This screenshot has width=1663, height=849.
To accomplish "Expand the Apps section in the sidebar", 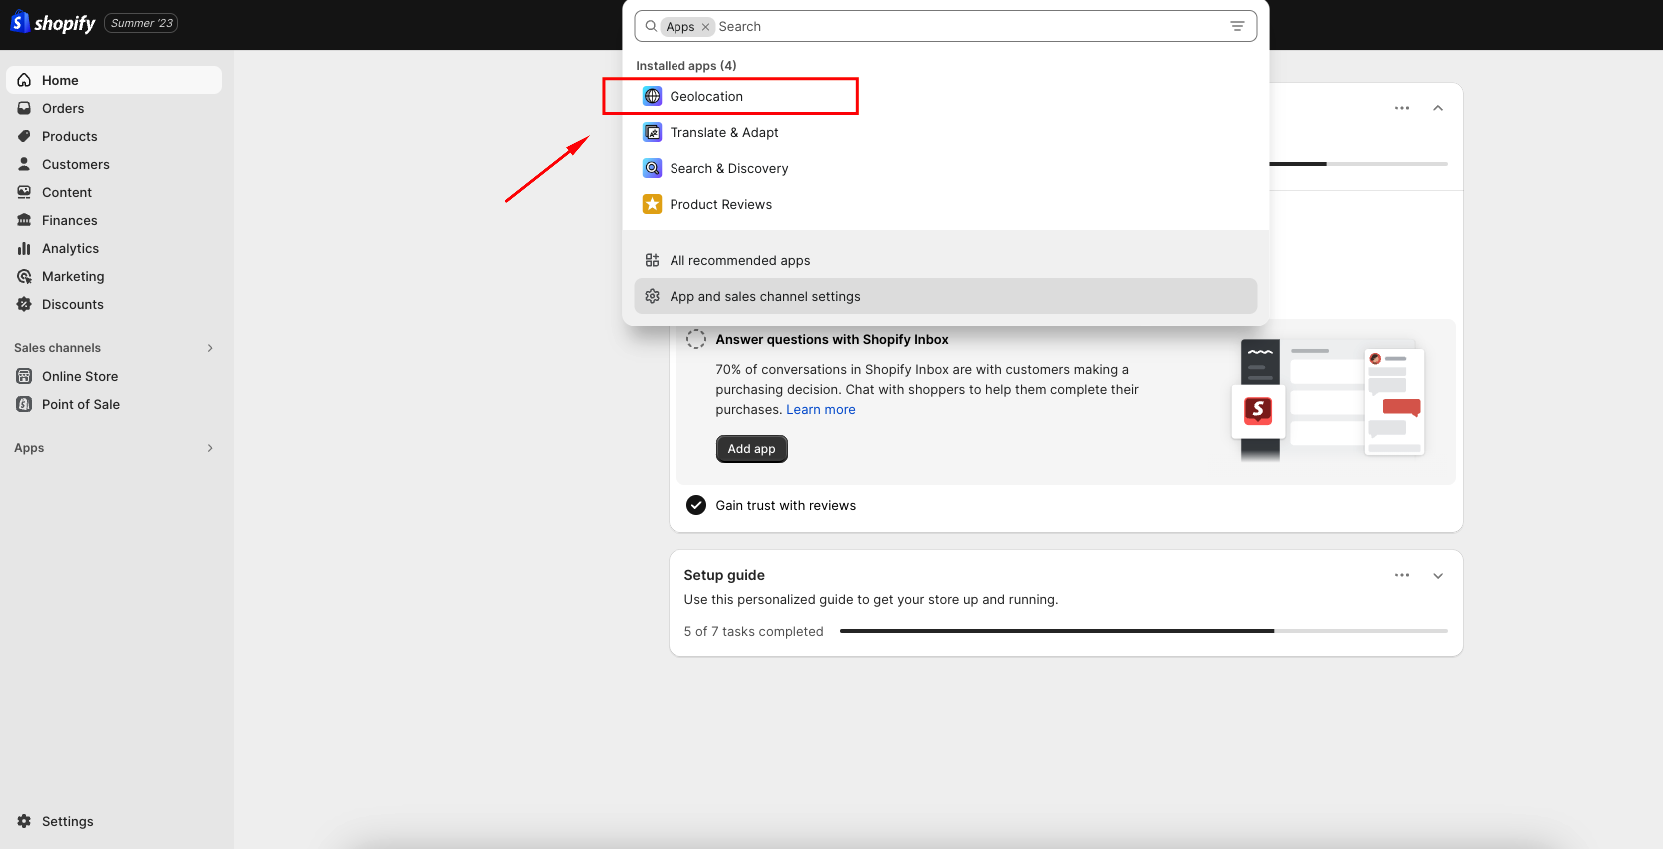I will (x=210, y=448).
